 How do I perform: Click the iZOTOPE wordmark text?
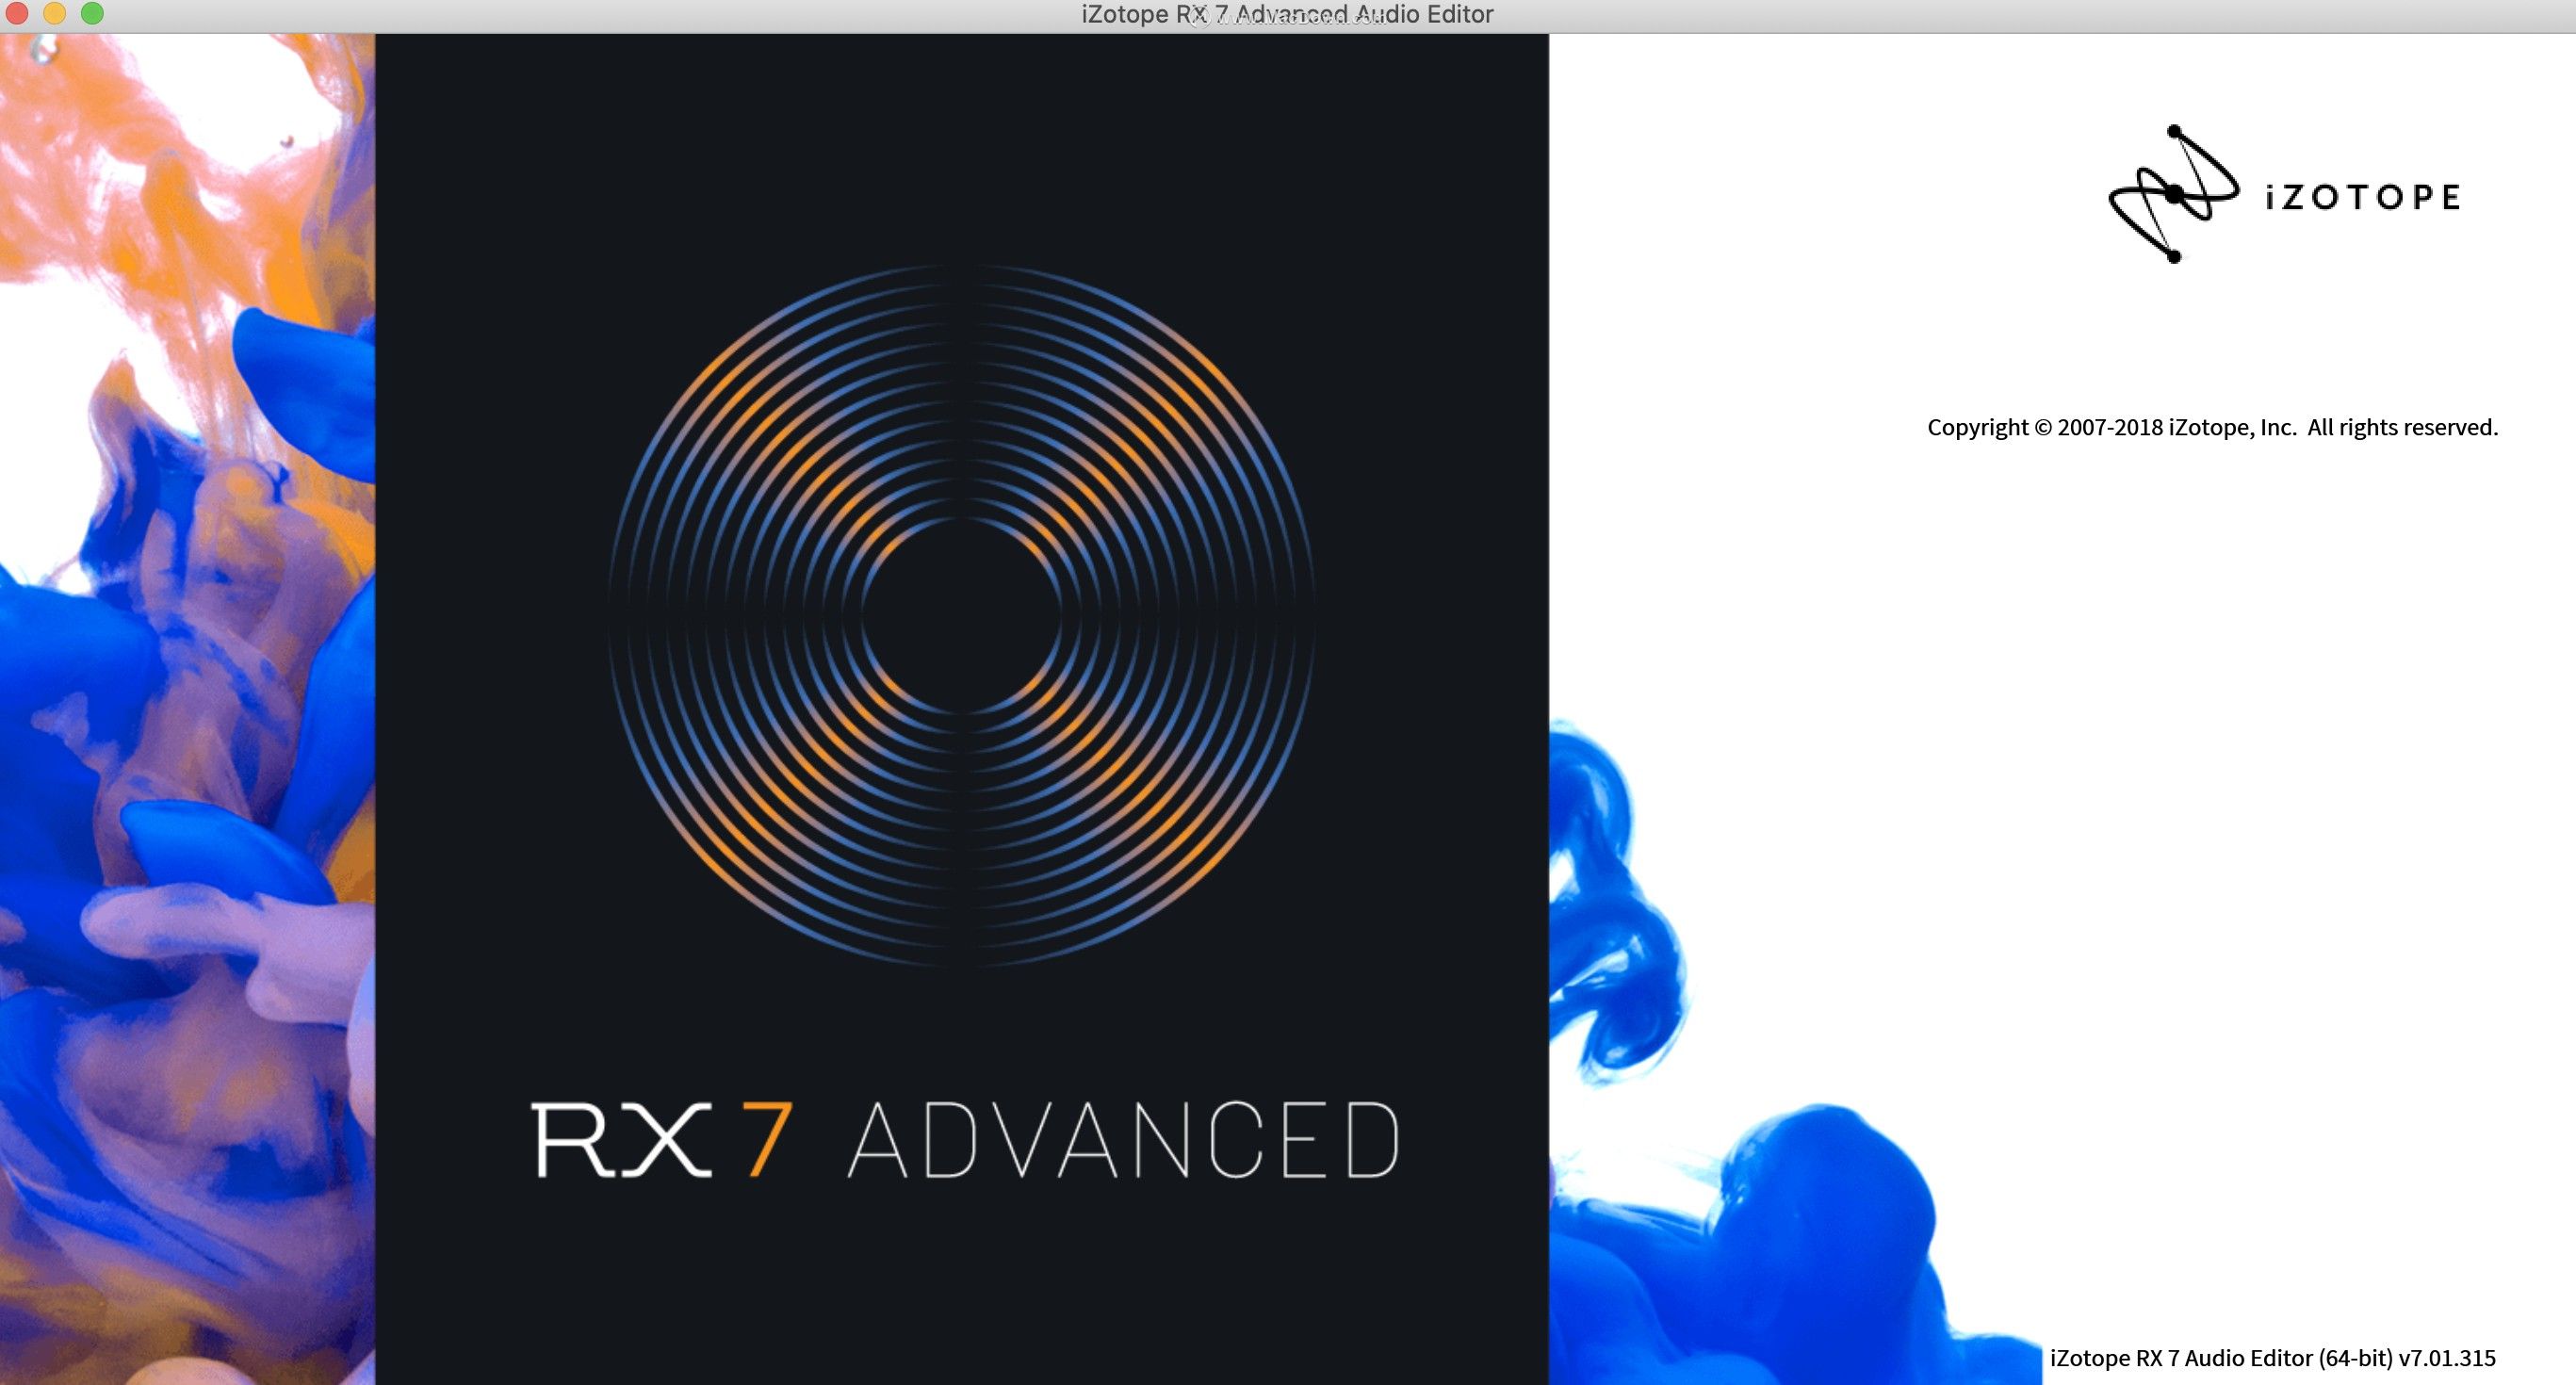[2363, 197]
